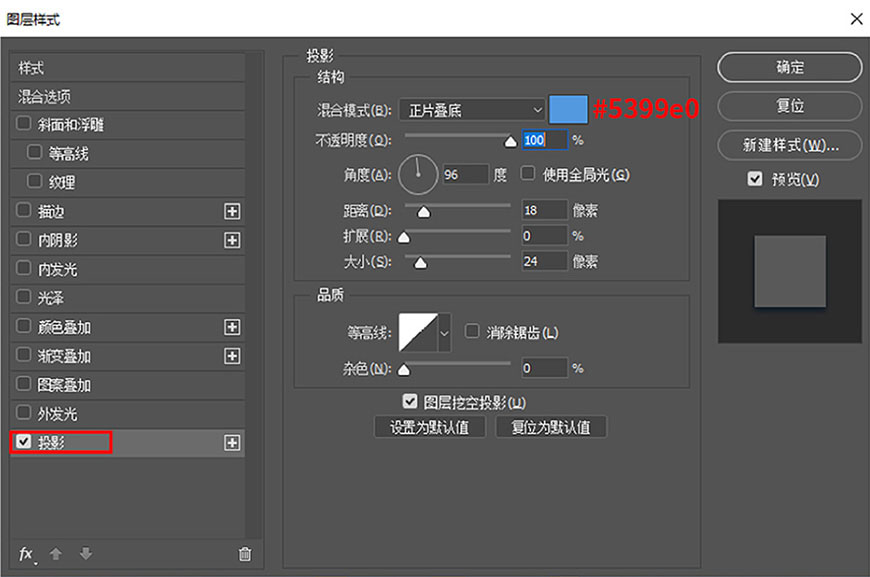The width and height of the screenshot is (870, 577).
Task: Click the 设置为默认值 button
Action: [429, 426]
